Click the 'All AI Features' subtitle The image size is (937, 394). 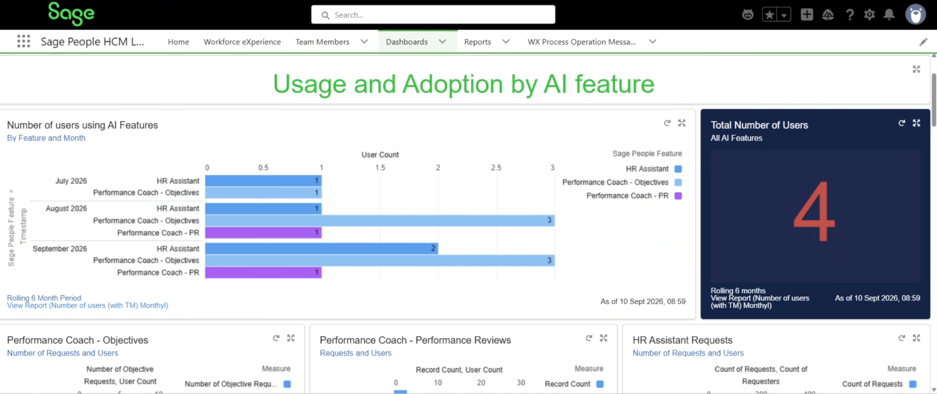pos(736,138)
